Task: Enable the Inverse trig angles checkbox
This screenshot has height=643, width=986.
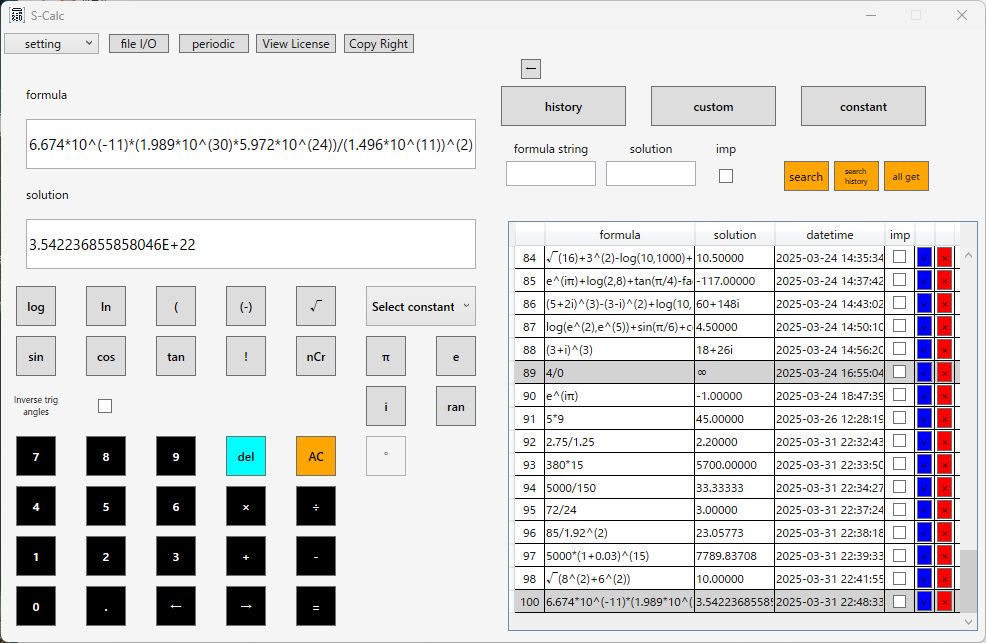Action: click(x=105, y=406)
